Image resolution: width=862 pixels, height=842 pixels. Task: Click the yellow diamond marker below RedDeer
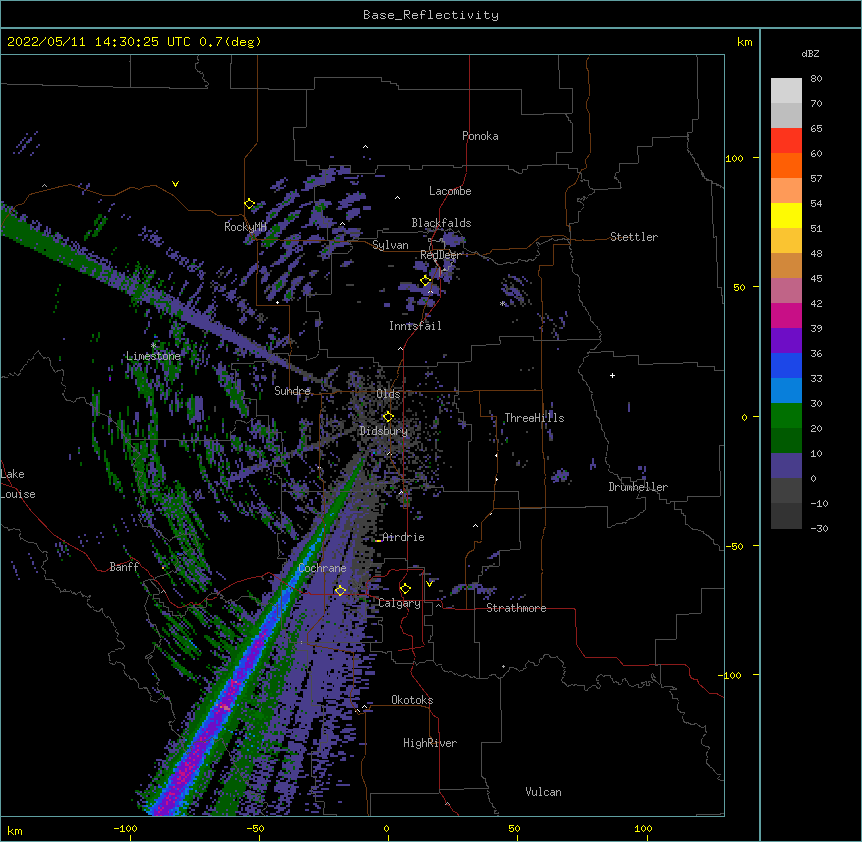[x=426, y=281]
